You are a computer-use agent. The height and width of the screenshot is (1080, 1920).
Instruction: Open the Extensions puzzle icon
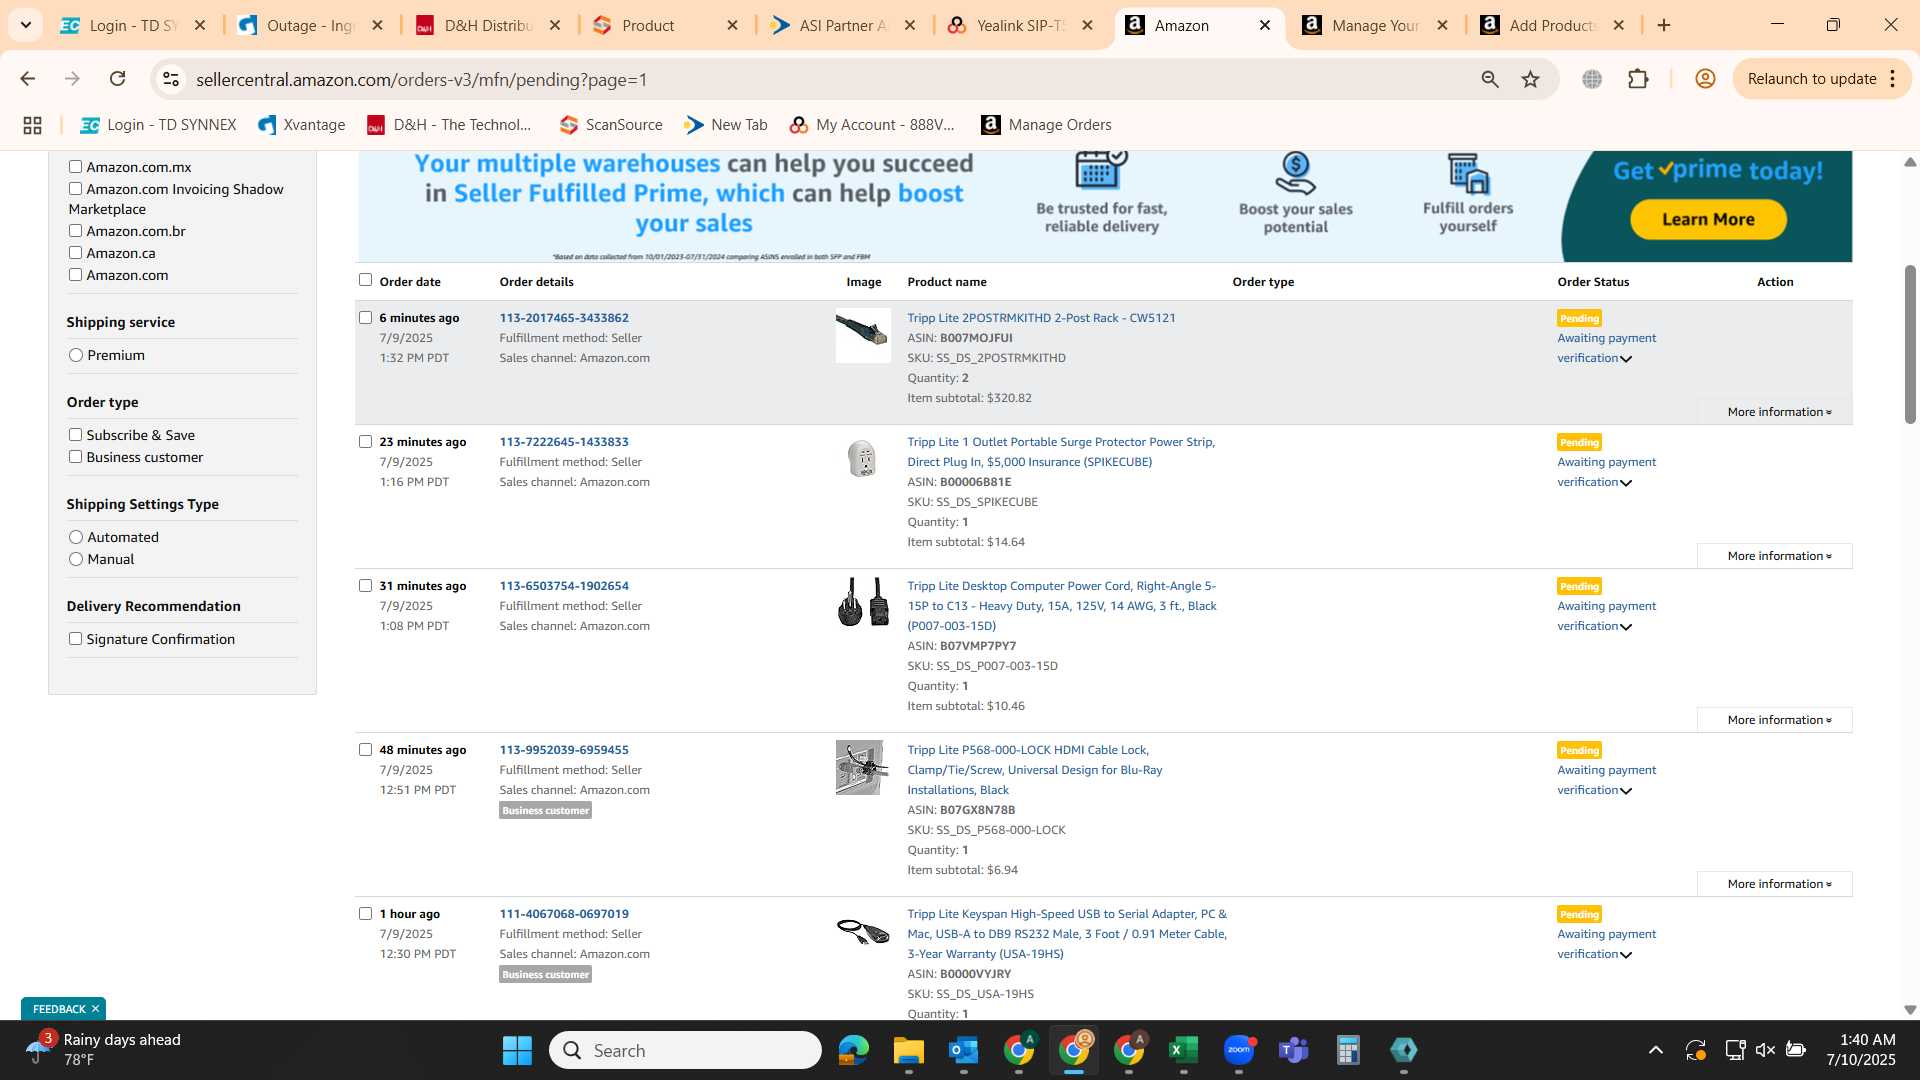tap(1638, 79)
